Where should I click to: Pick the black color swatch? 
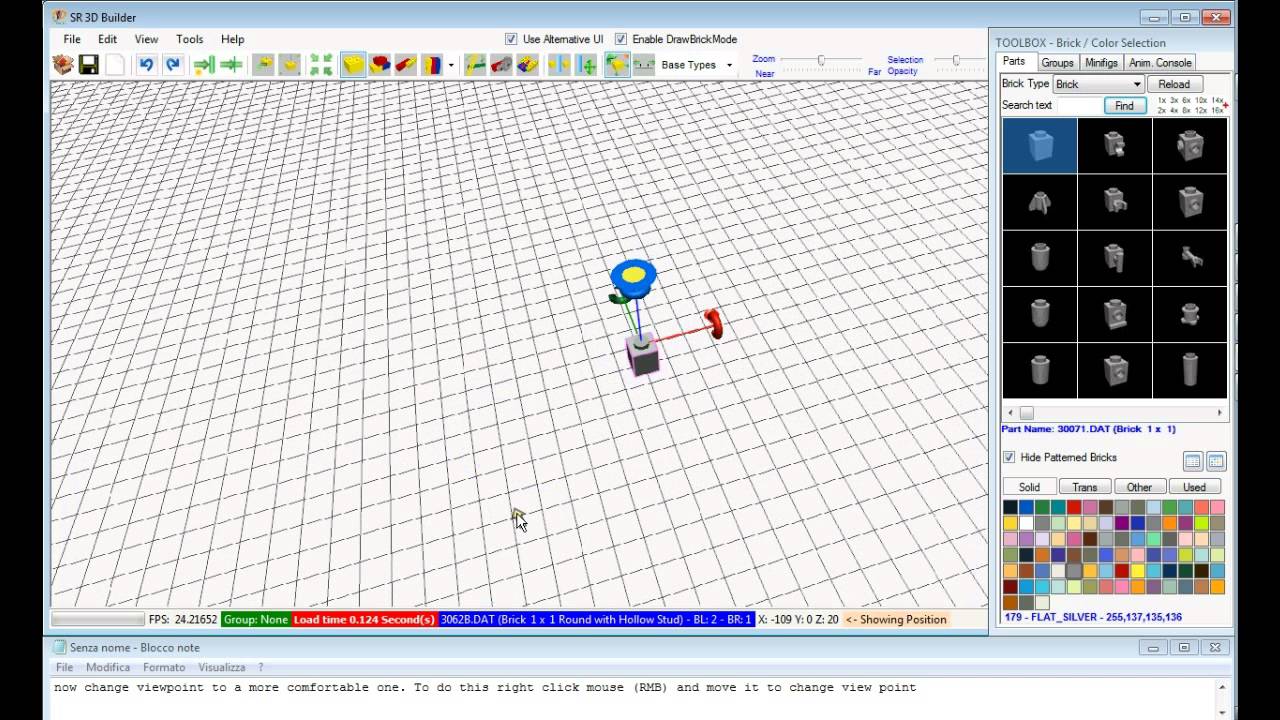click(1010, 507)
